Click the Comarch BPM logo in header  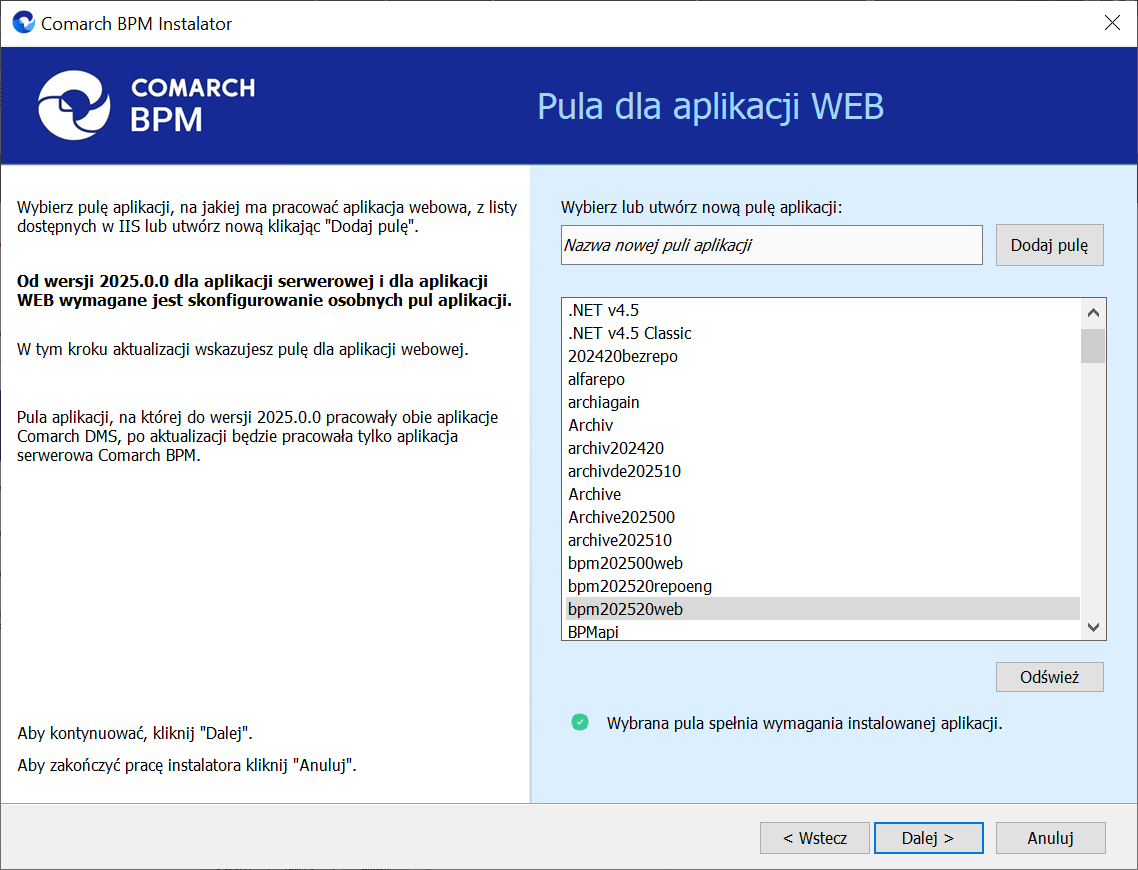[x=147, y=105]
